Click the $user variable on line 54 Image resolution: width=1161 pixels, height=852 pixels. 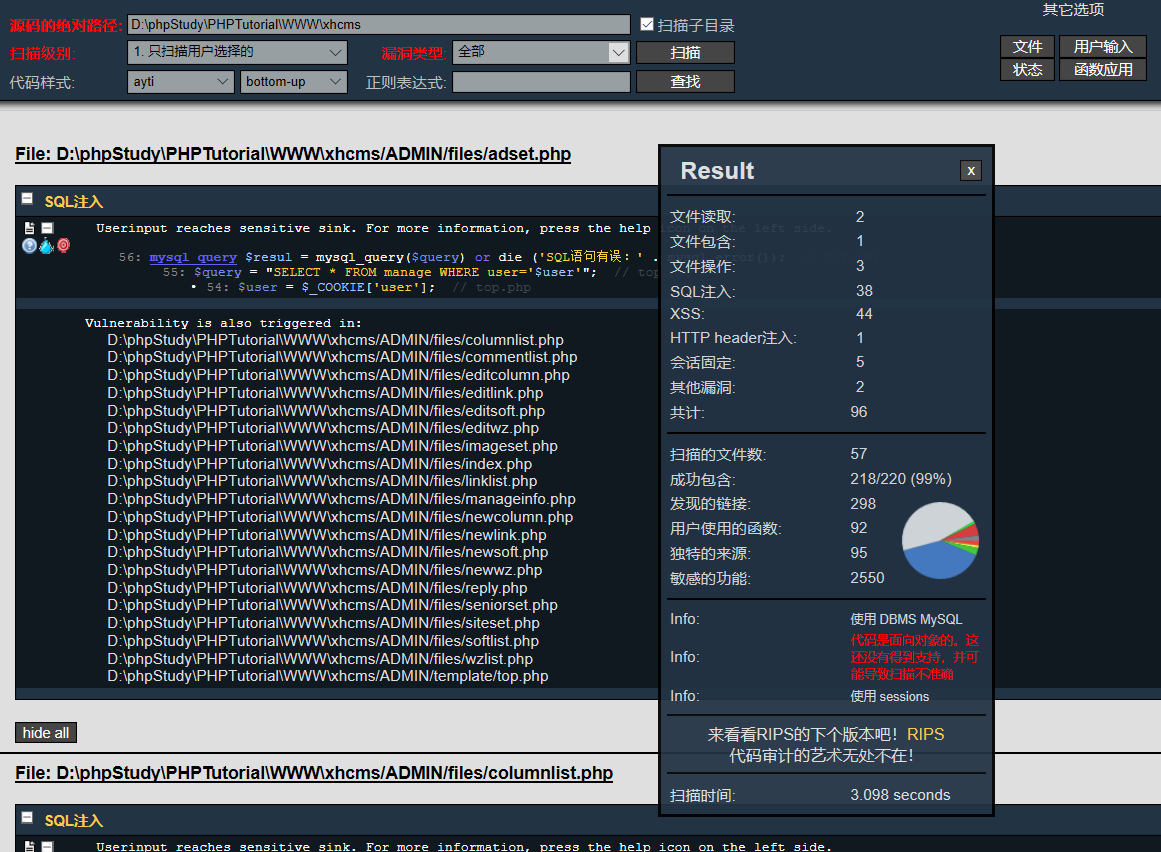(258, 287)
